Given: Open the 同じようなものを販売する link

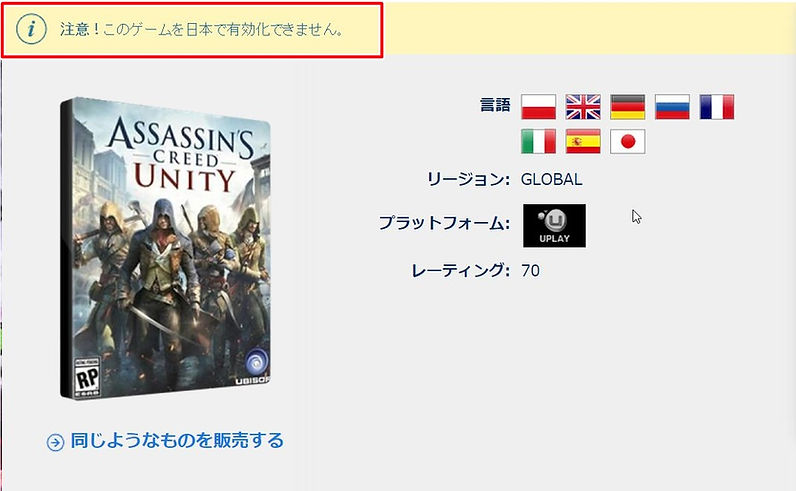Looking at the screenshot, I should (x=177, y=440).
